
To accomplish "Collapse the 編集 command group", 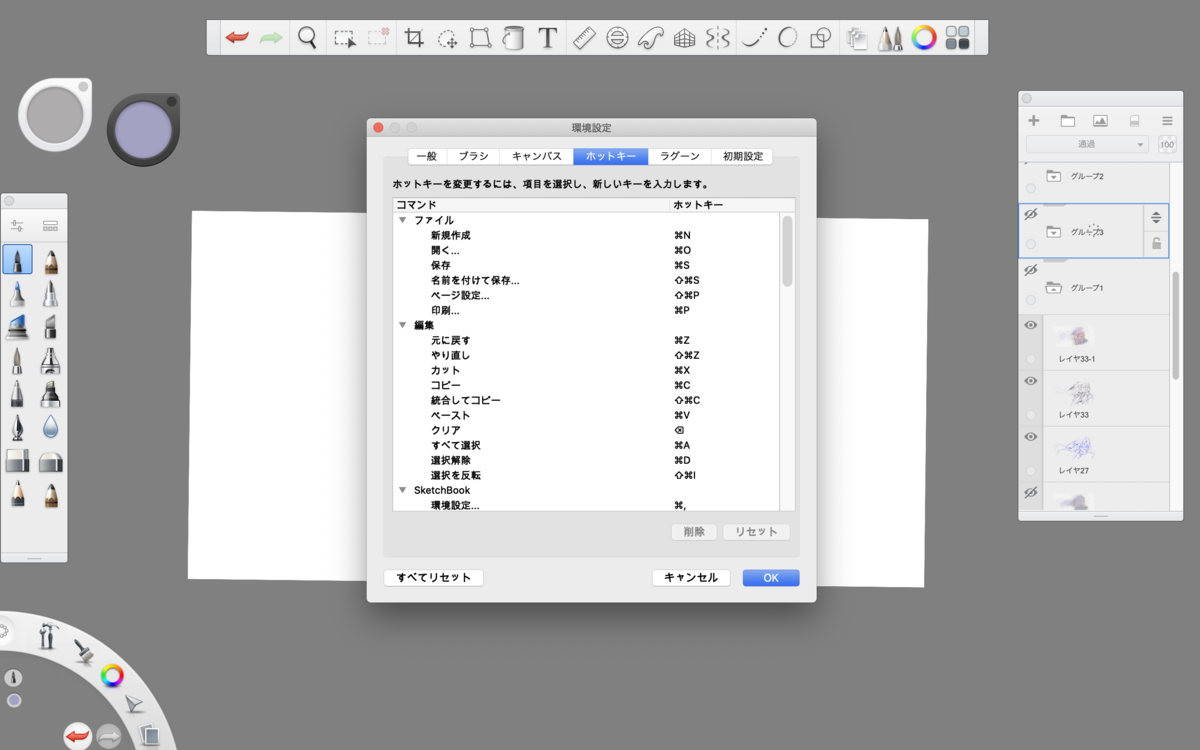I will [x=403, y=325].
